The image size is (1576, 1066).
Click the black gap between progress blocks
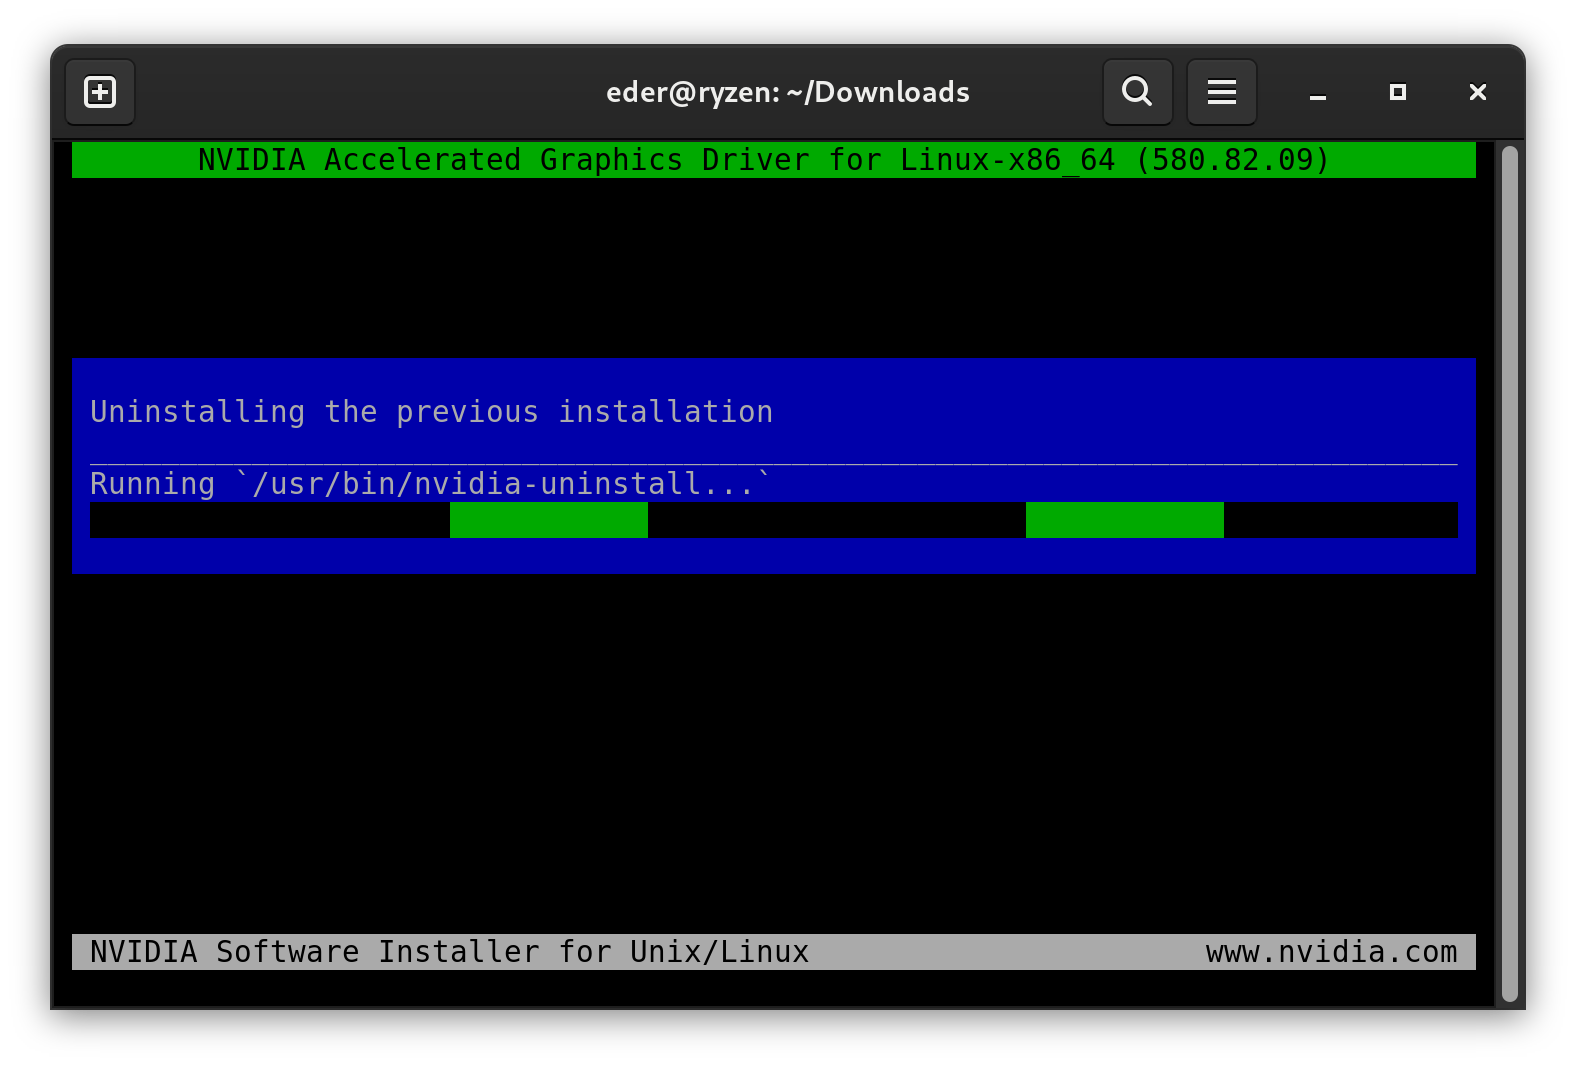click(836, 520)
